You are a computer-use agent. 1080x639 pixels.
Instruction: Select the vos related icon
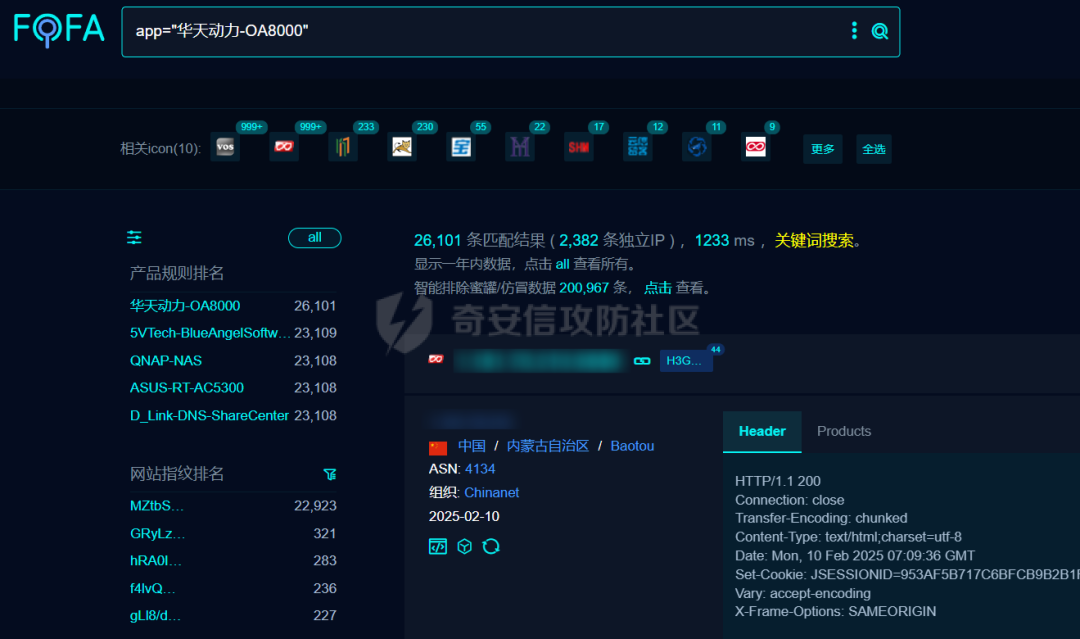tap(225, 147)
